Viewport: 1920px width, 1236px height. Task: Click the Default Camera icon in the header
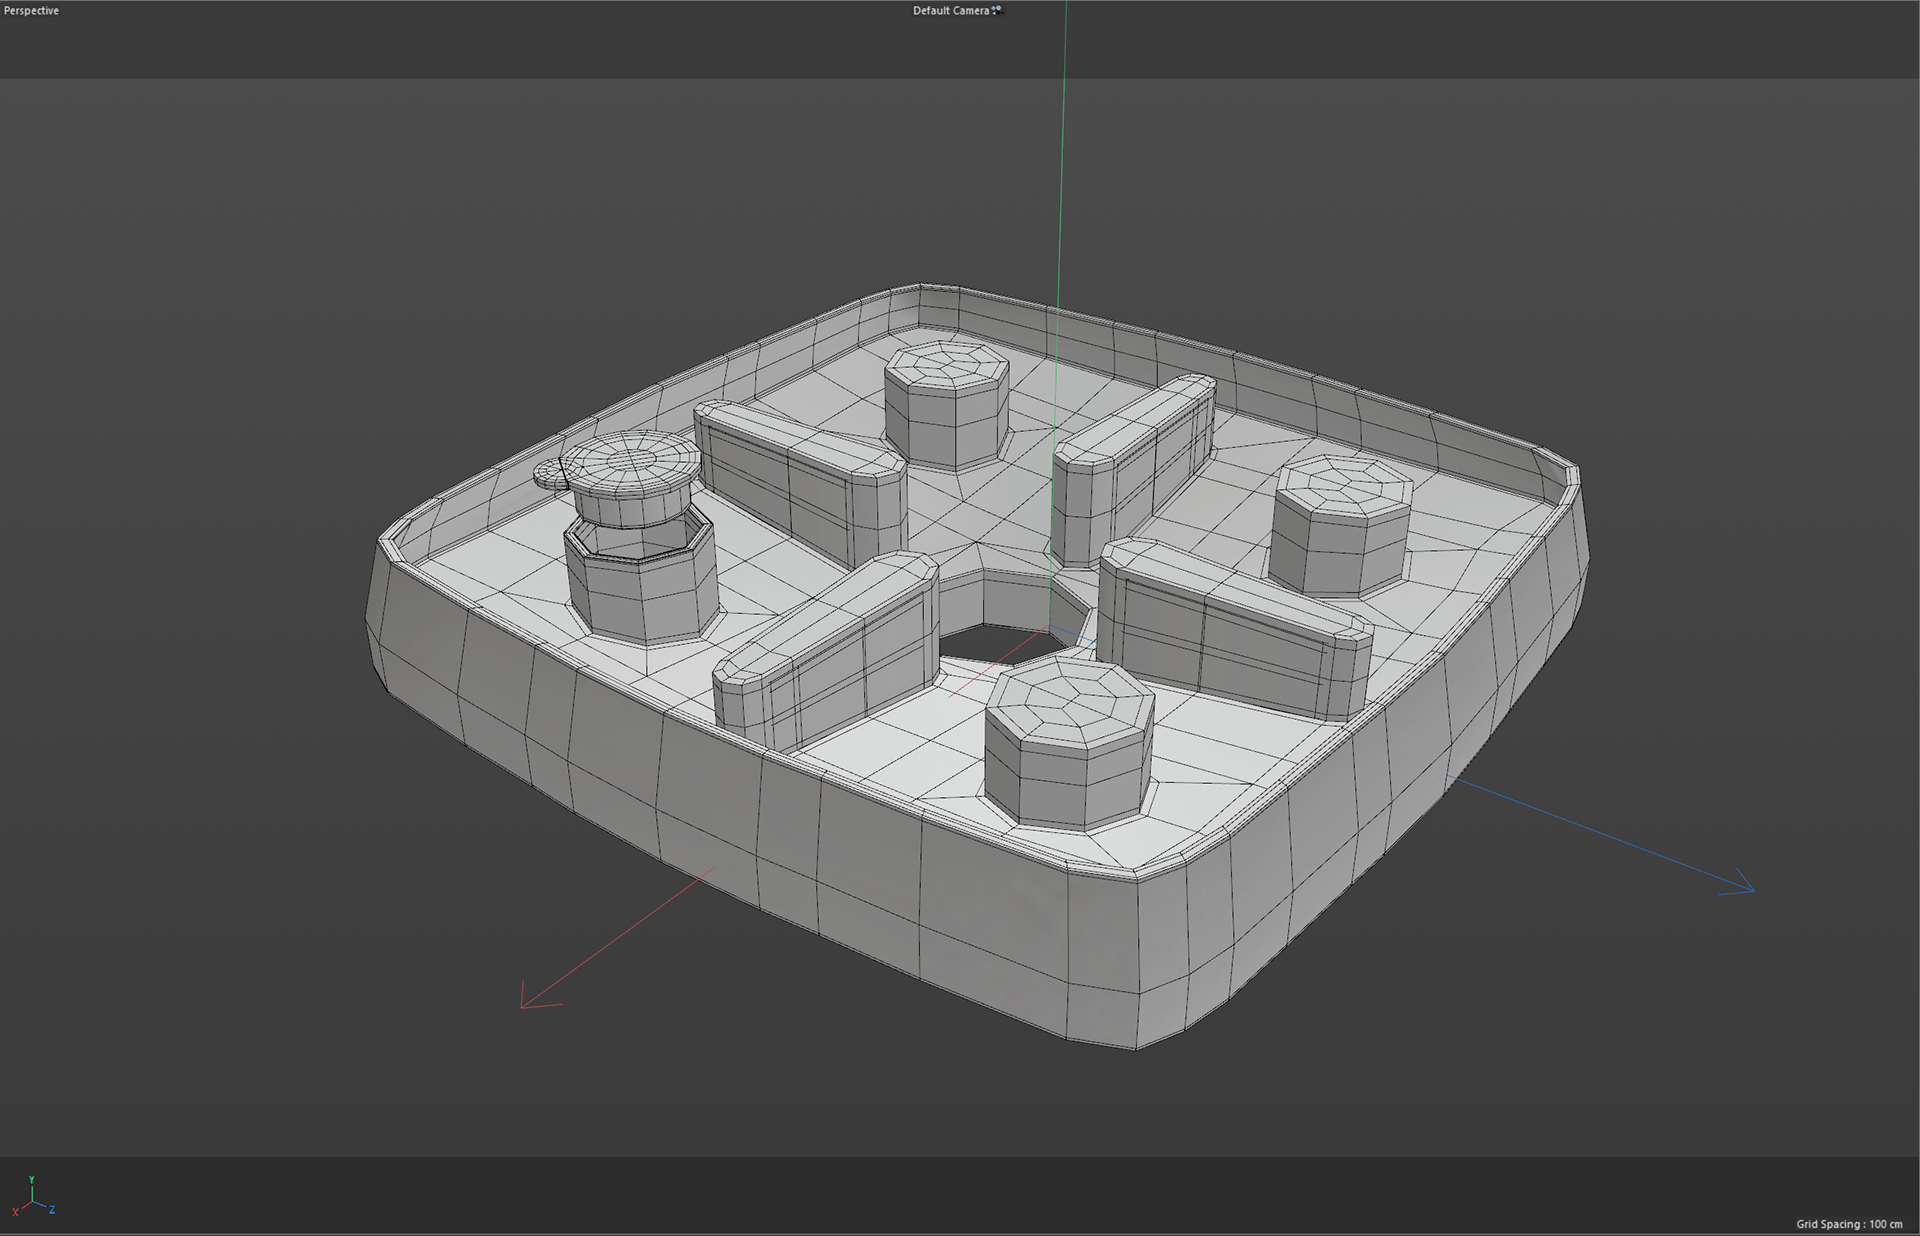pos(997,10)
